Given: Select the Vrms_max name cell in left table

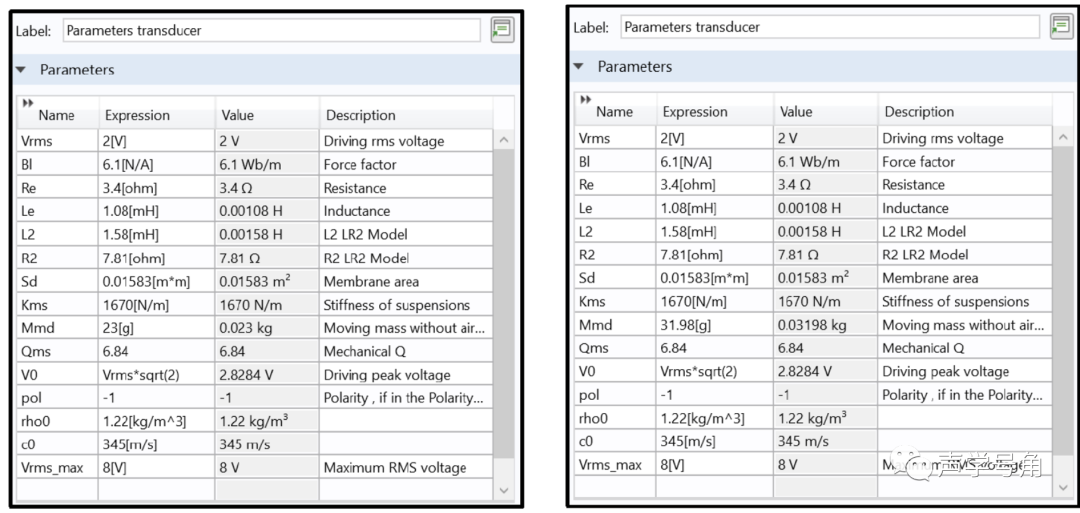Looking at the screenshot, I should [x=56, y=467].
